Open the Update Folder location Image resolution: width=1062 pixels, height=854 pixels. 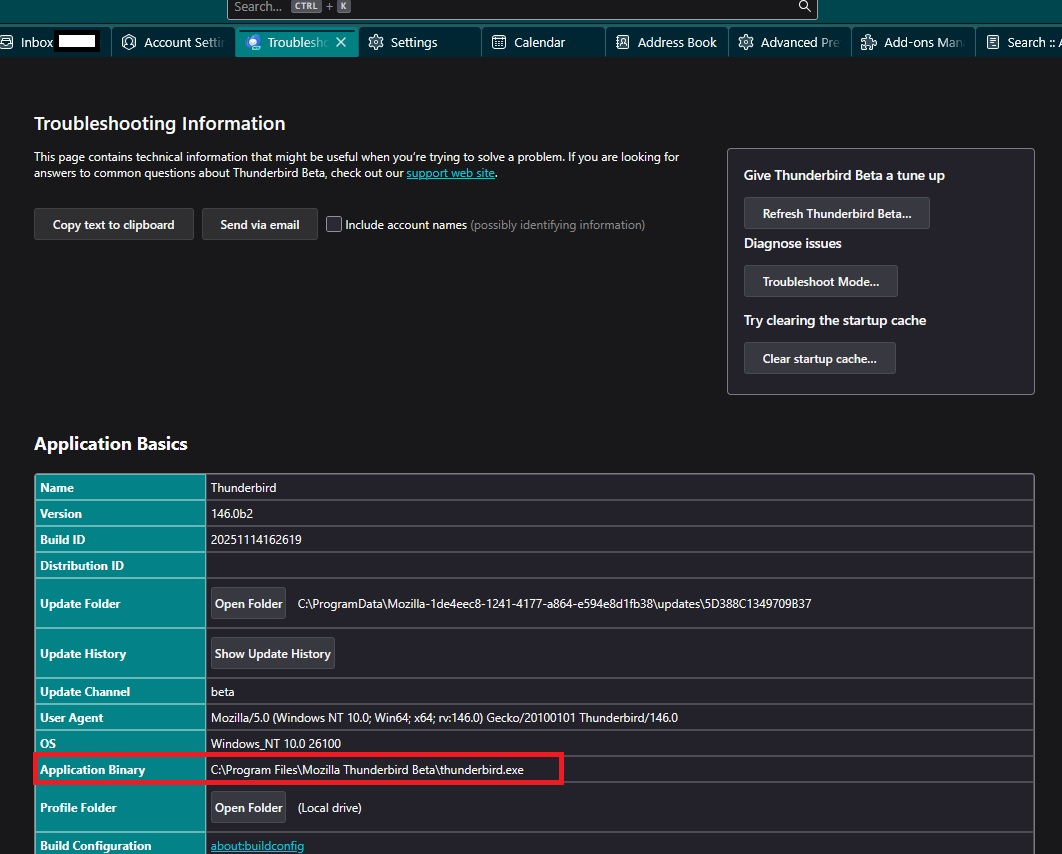pos(248,604)
